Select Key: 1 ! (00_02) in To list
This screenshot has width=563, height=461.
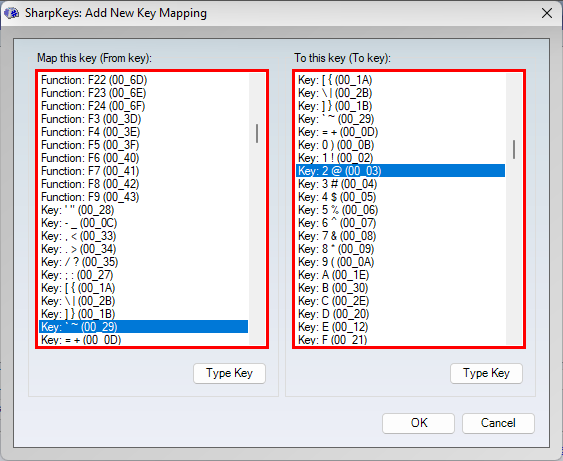click(x=400, y=158)
